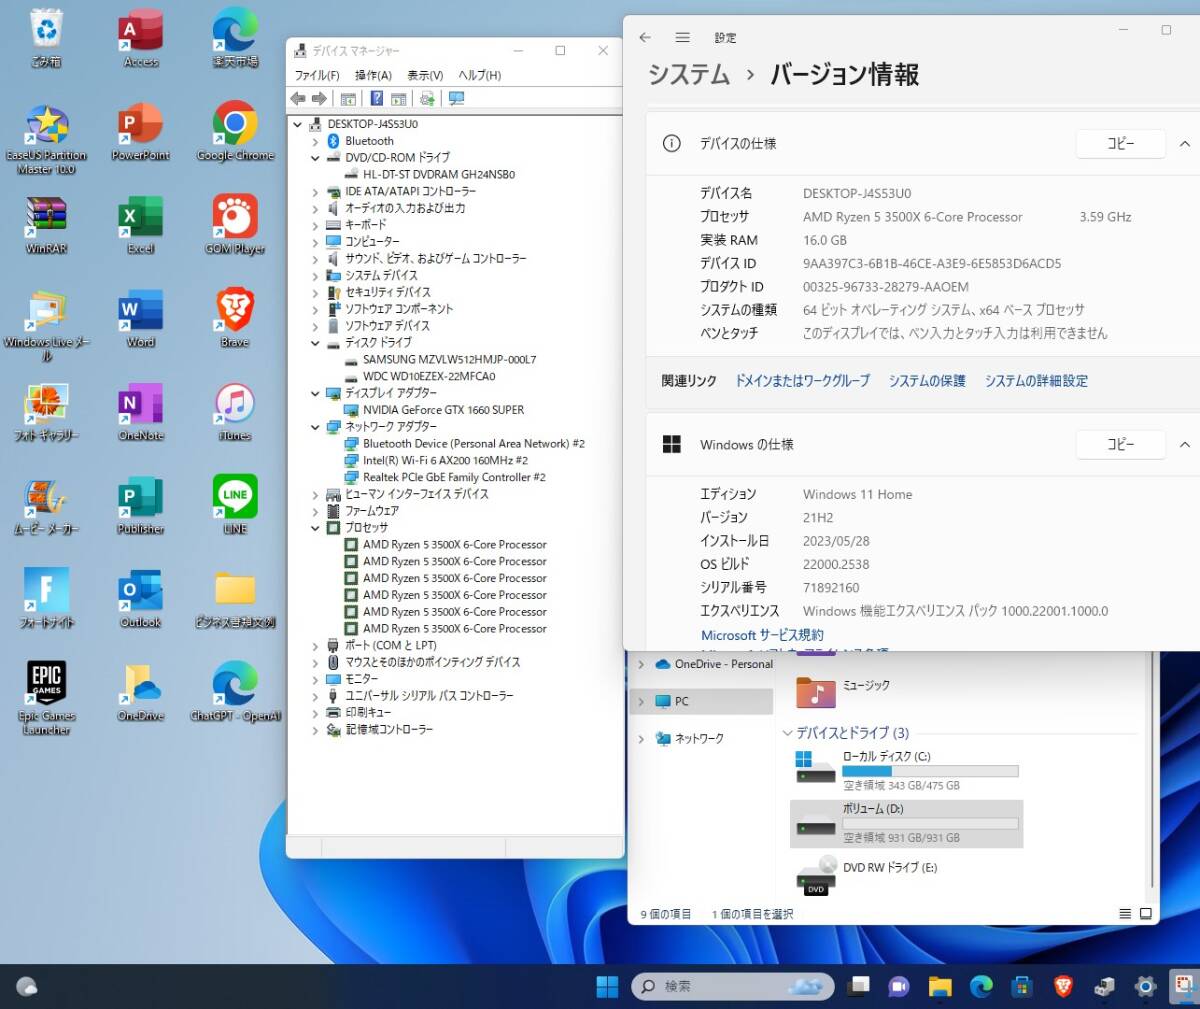This screenshot has height=1009, width=1200.
Task: Open the Word desktop shortcut
Action: tap(141, 318)
